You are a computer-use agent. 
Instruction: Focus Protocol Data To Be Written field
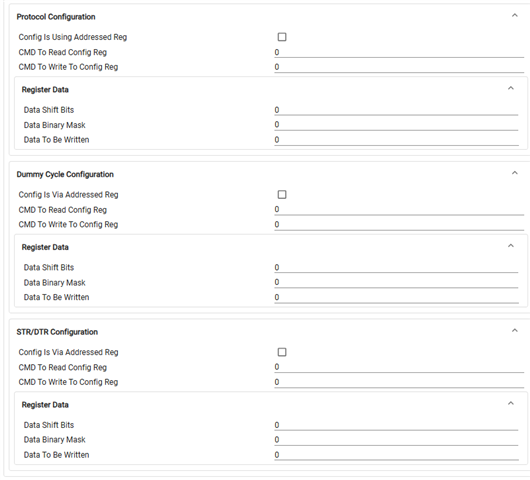tap(396, 140)
